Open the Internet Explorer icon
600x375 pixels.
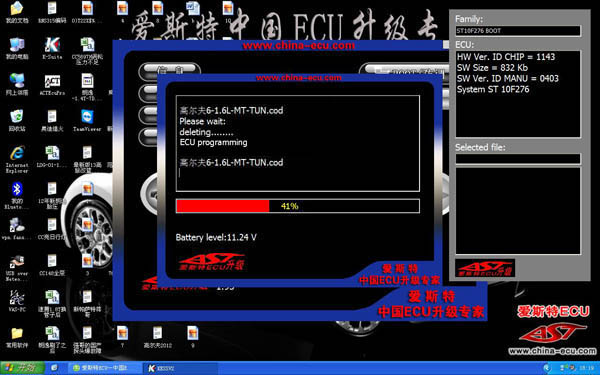pyautogui.click(x=17, y=159)
